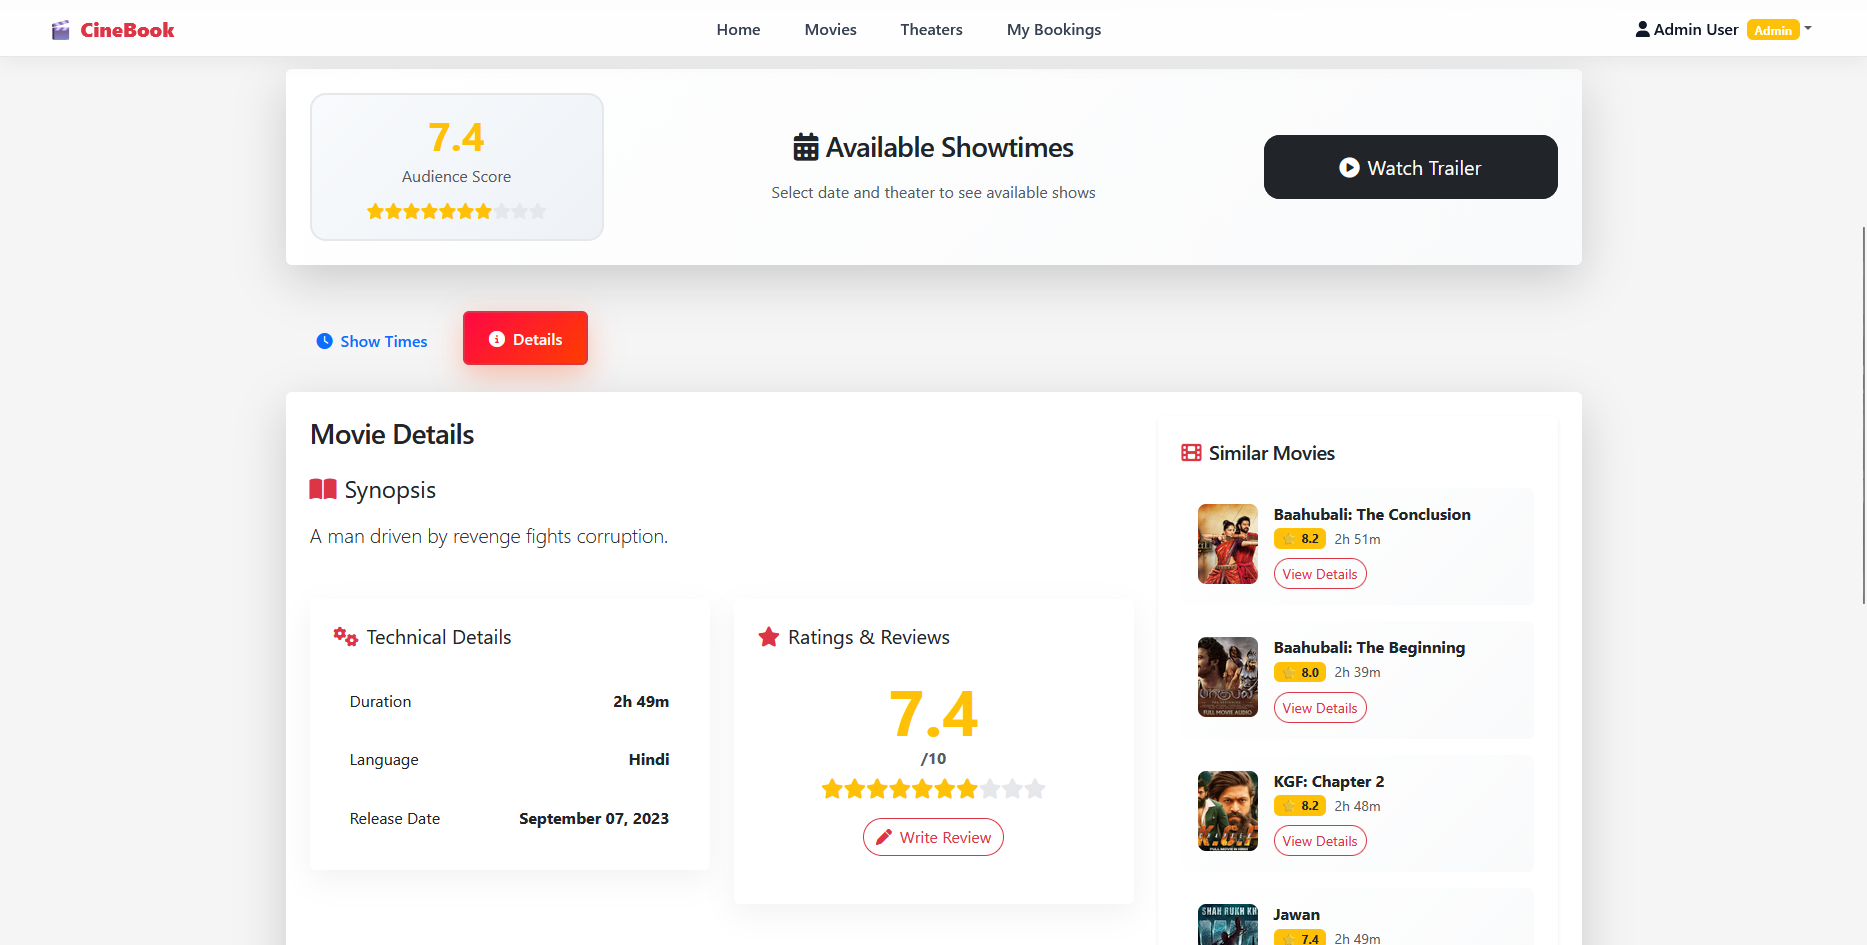Click the film strip icon by Similar Movies
This screenshot has height=945, width=1867.
coord(1191,453)
